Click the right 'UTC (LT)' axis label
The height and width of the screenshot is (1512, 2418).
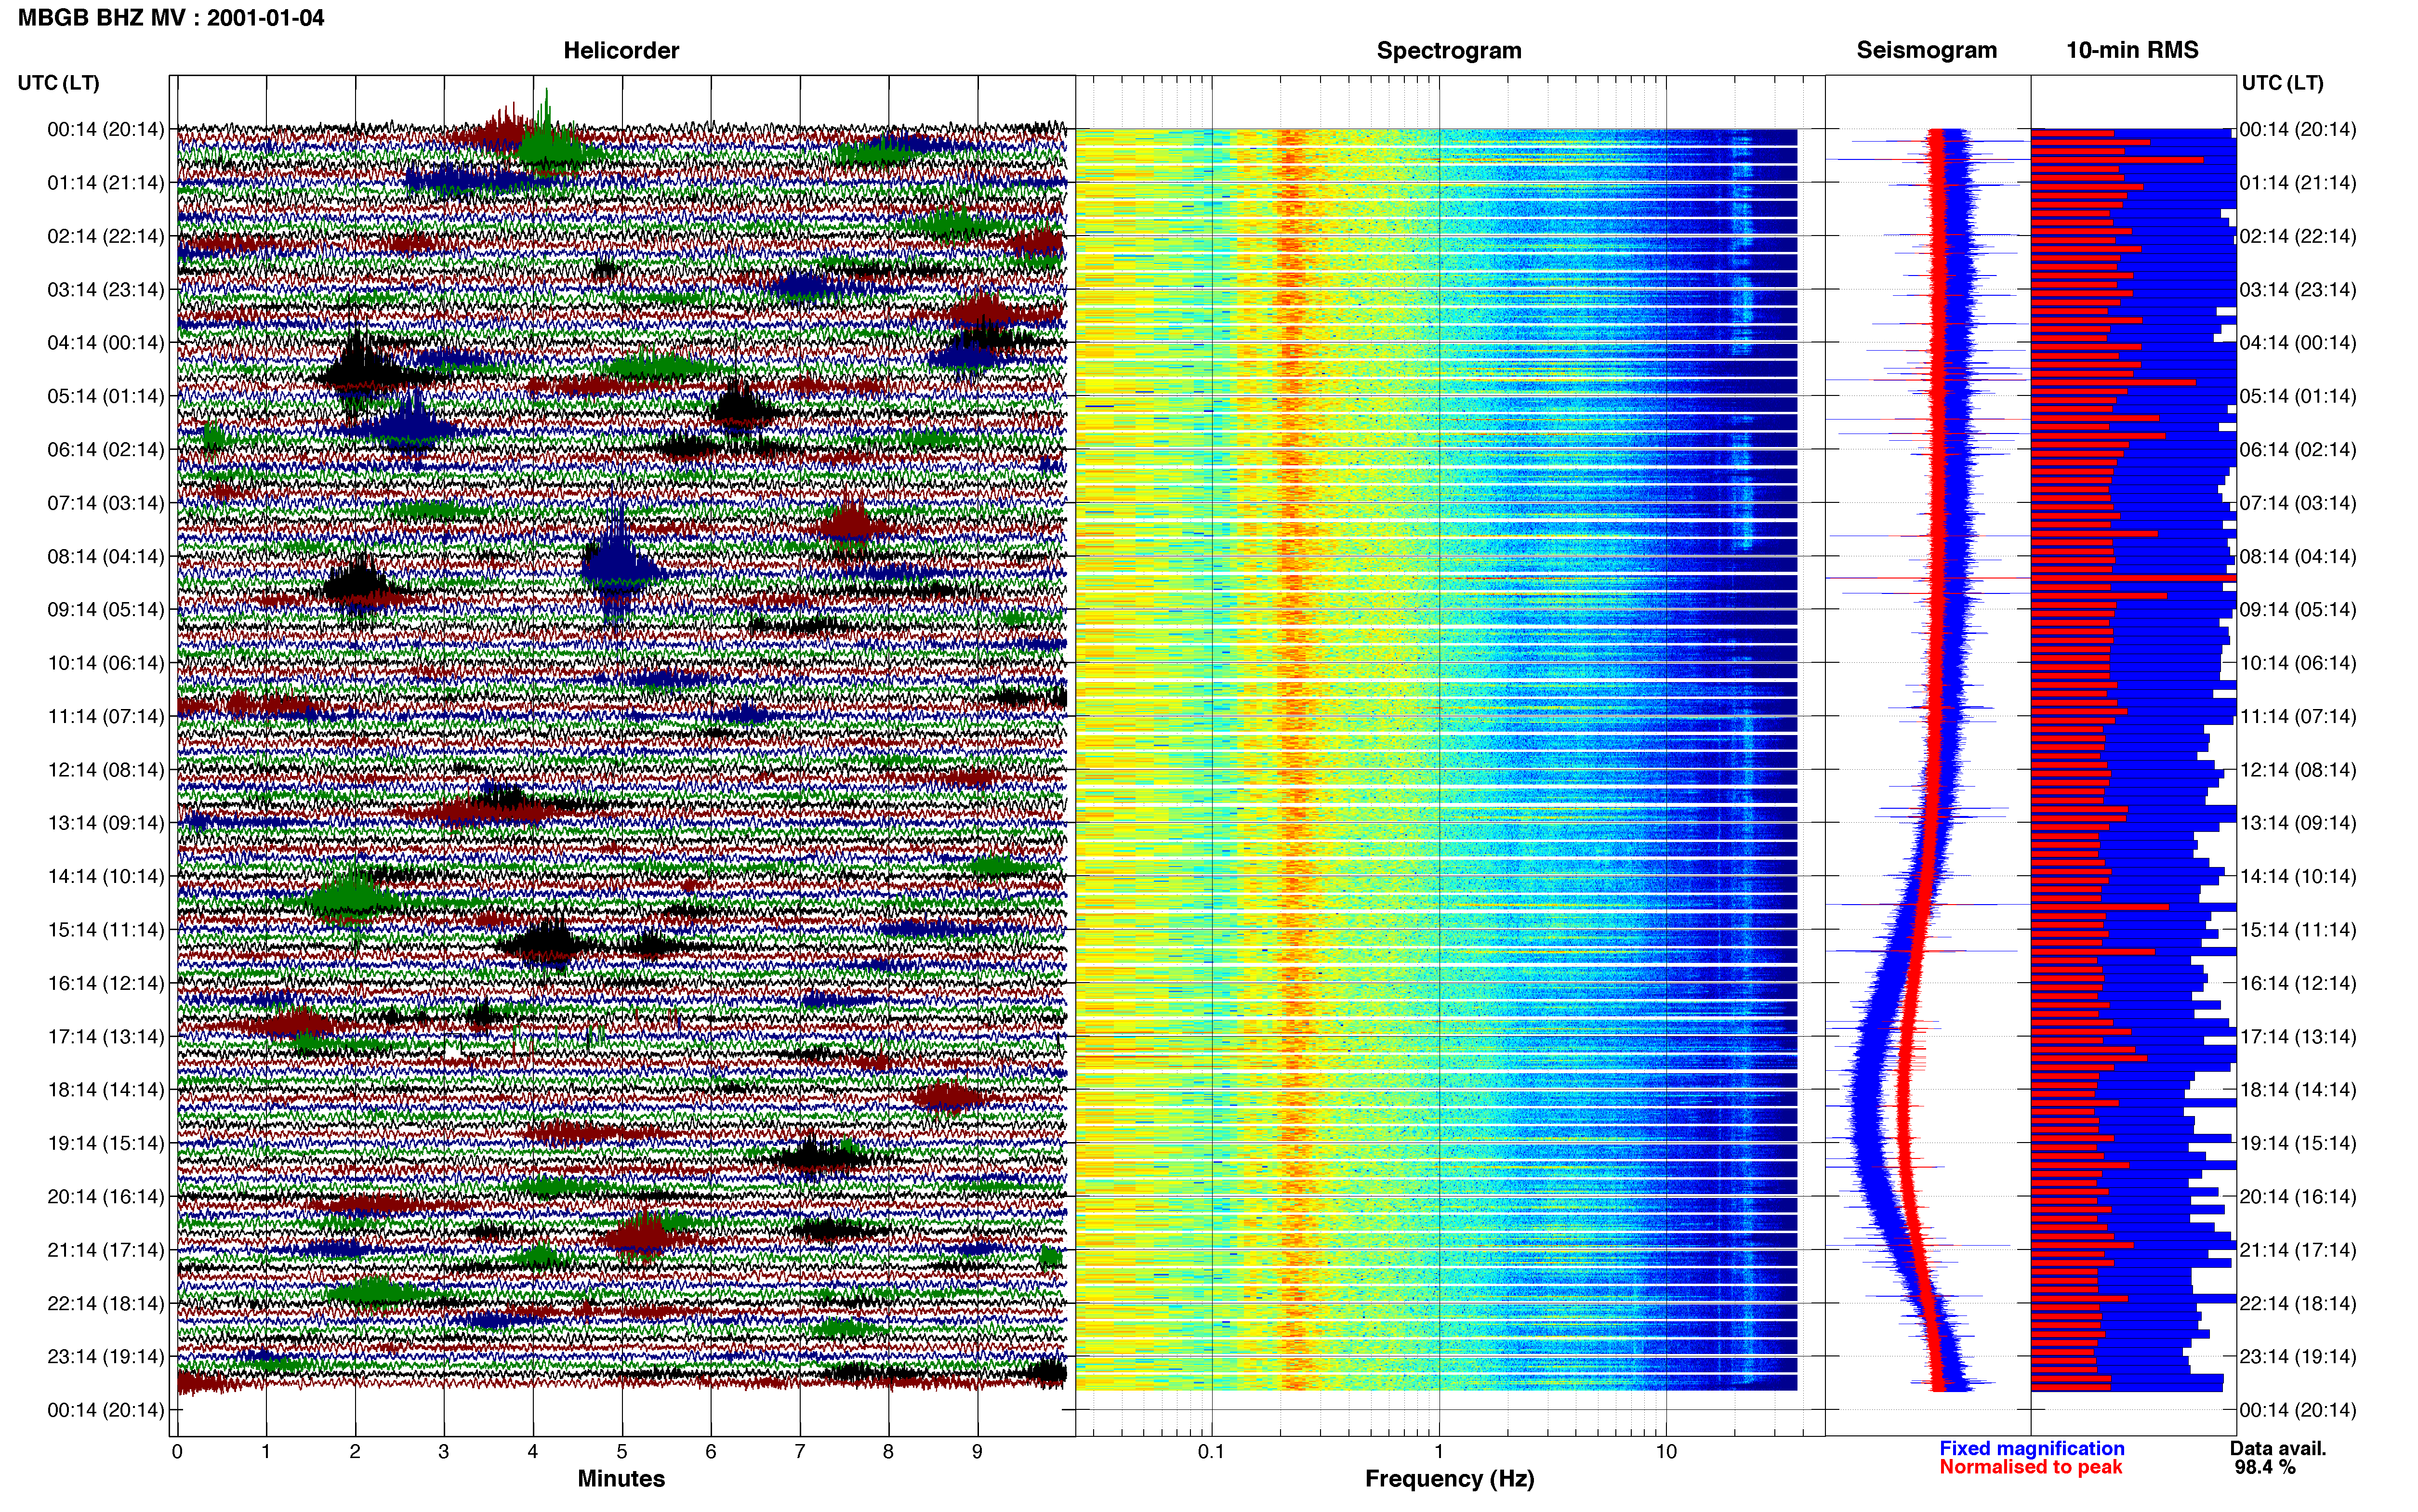pos(2282,83)
